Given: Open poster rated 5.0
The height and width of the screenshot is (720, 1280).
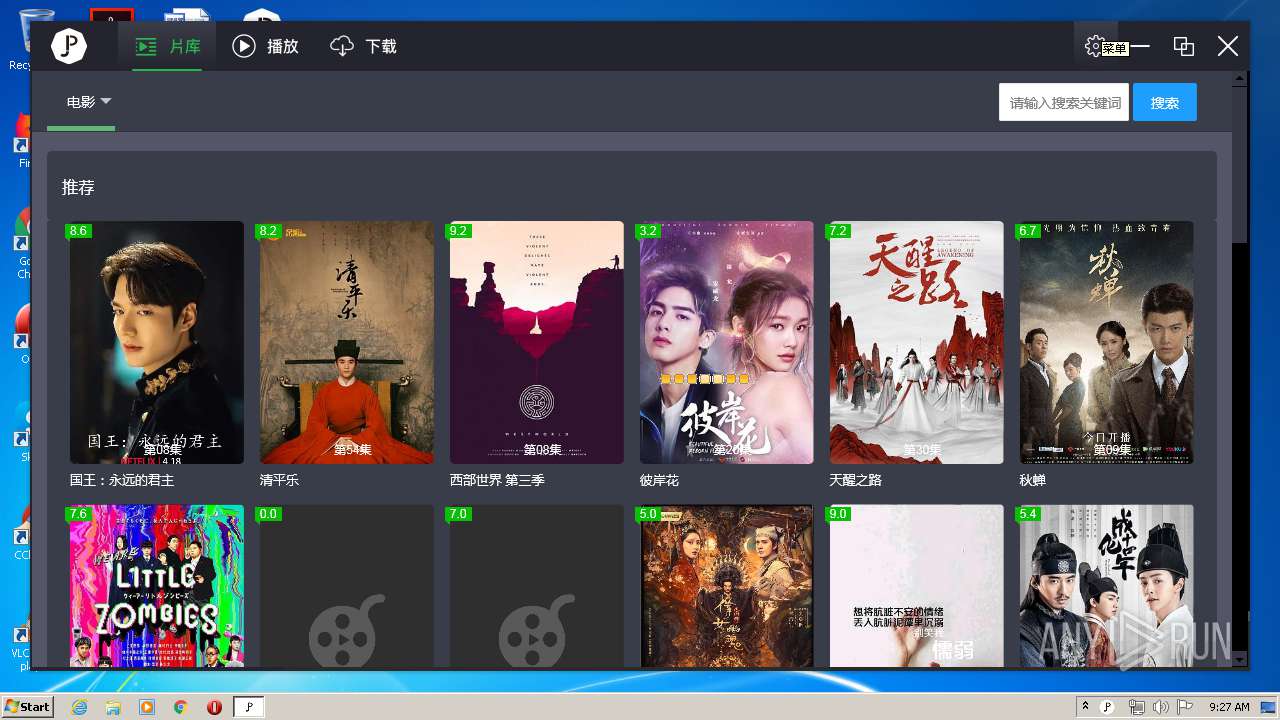Looking at the screenshot, I should [x=727, y=586].
